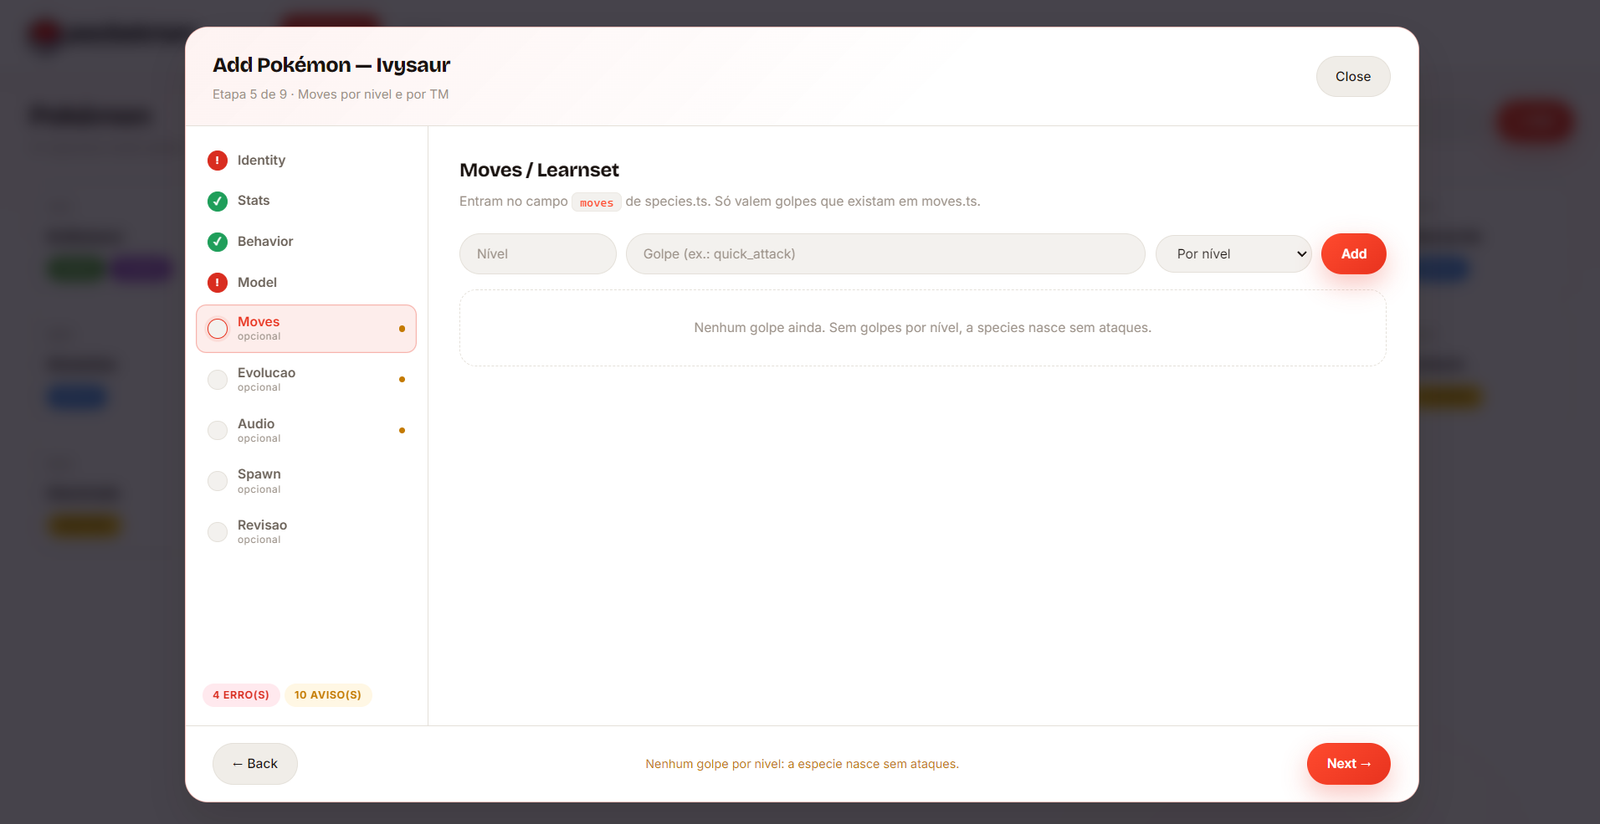1600x824 pixels.
Task: Go back with the Back button
Action: 255,764
